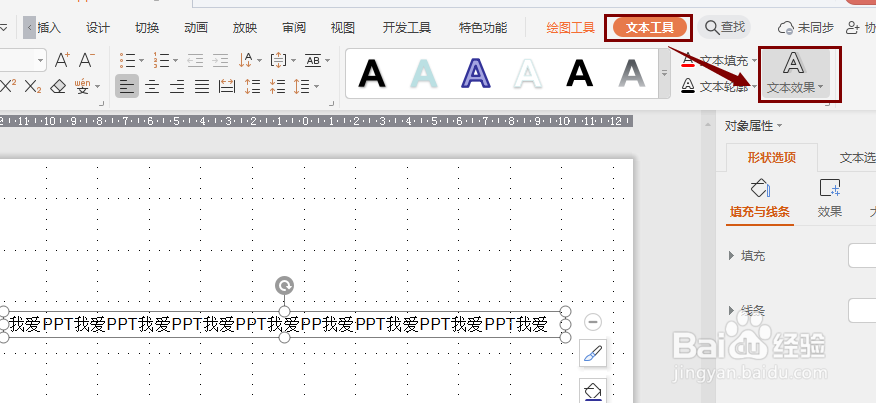Toggle center alignment
The height and width of the screenshot is (403, 876).
click(x=152, y=87)
